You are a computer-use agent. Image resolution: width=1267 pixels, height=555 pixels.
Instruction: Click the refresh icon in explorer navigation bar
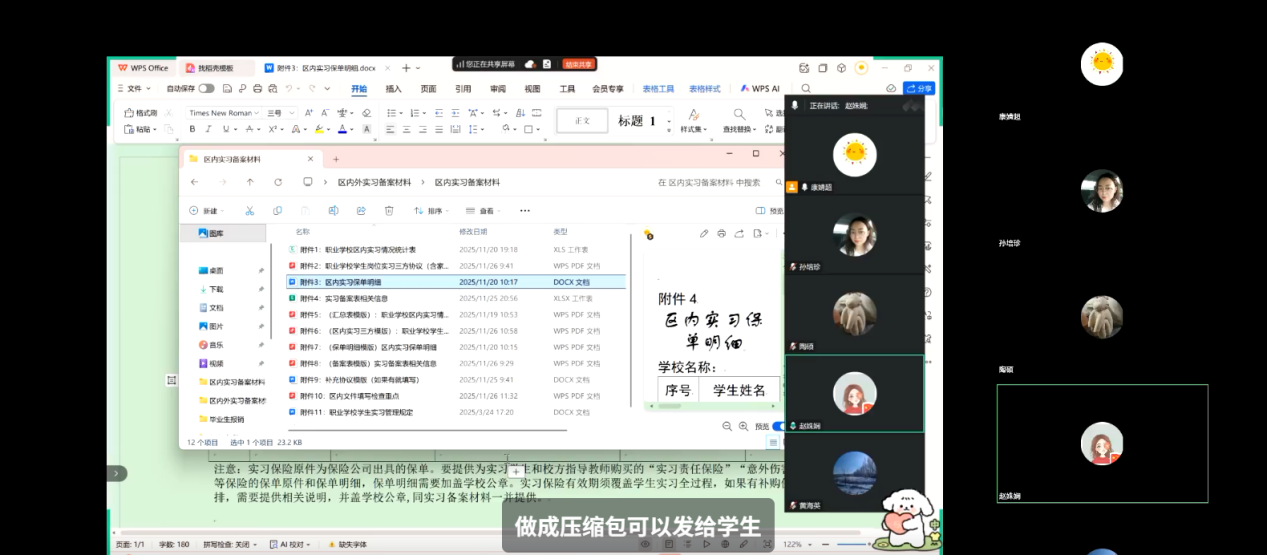278,182
